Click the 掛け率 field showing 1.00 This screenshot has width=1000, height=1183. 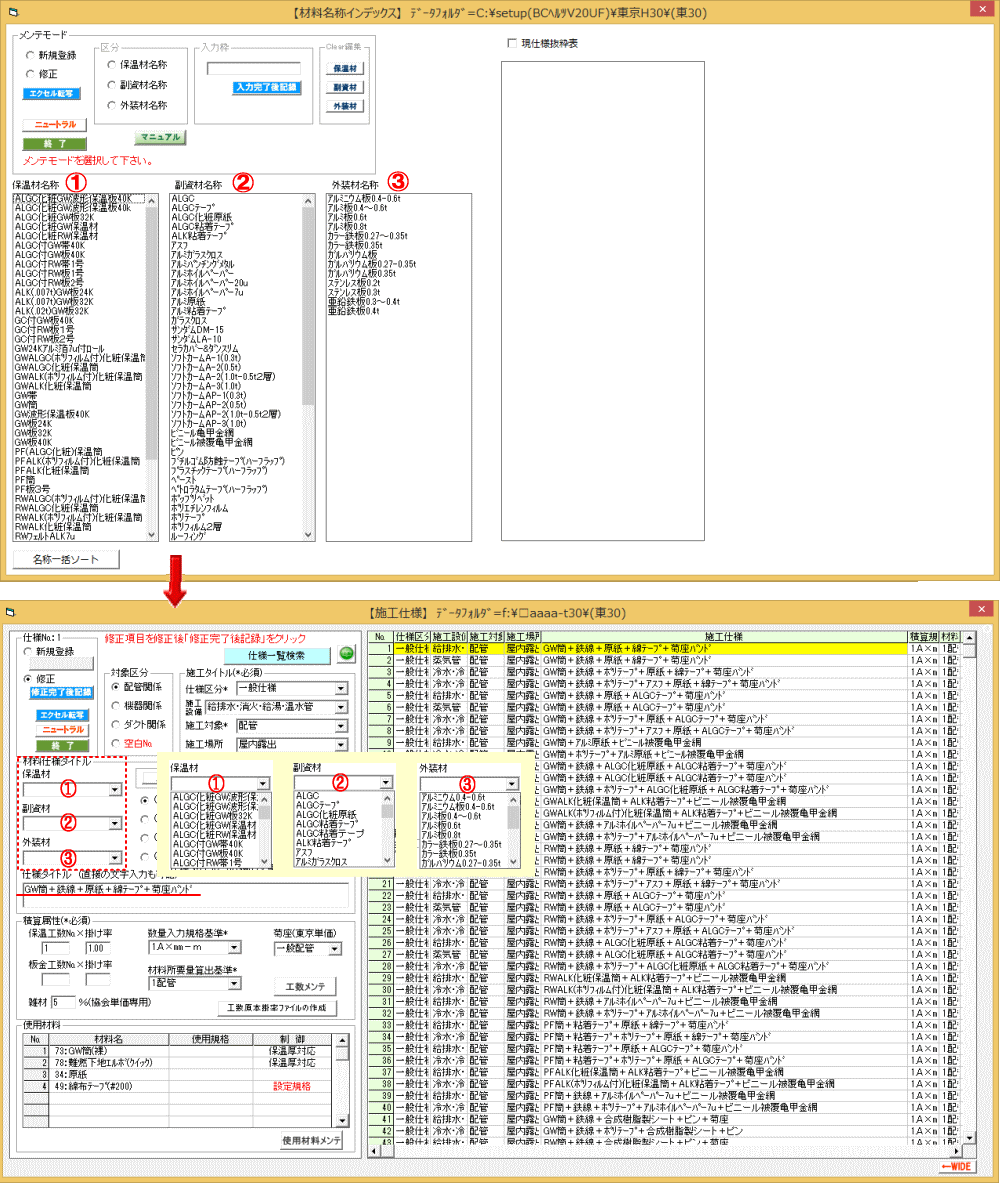click(97, 948)
